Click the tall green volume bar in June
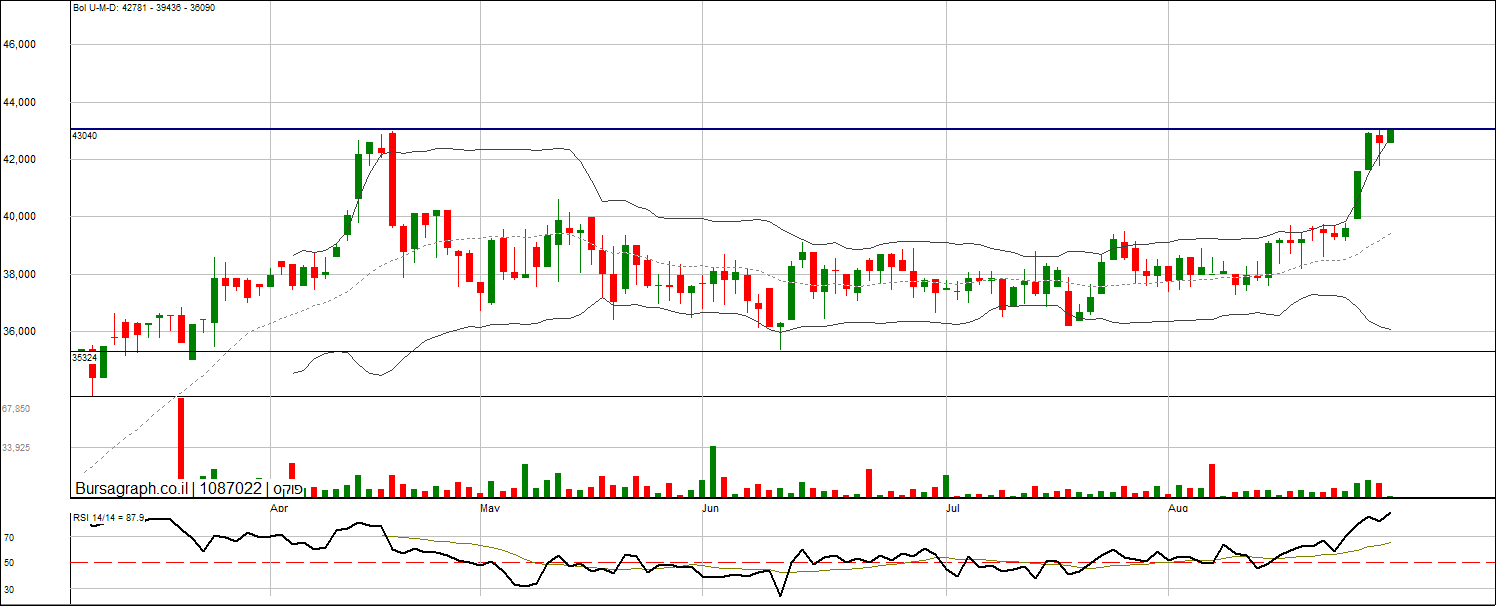 pos(713,472)
